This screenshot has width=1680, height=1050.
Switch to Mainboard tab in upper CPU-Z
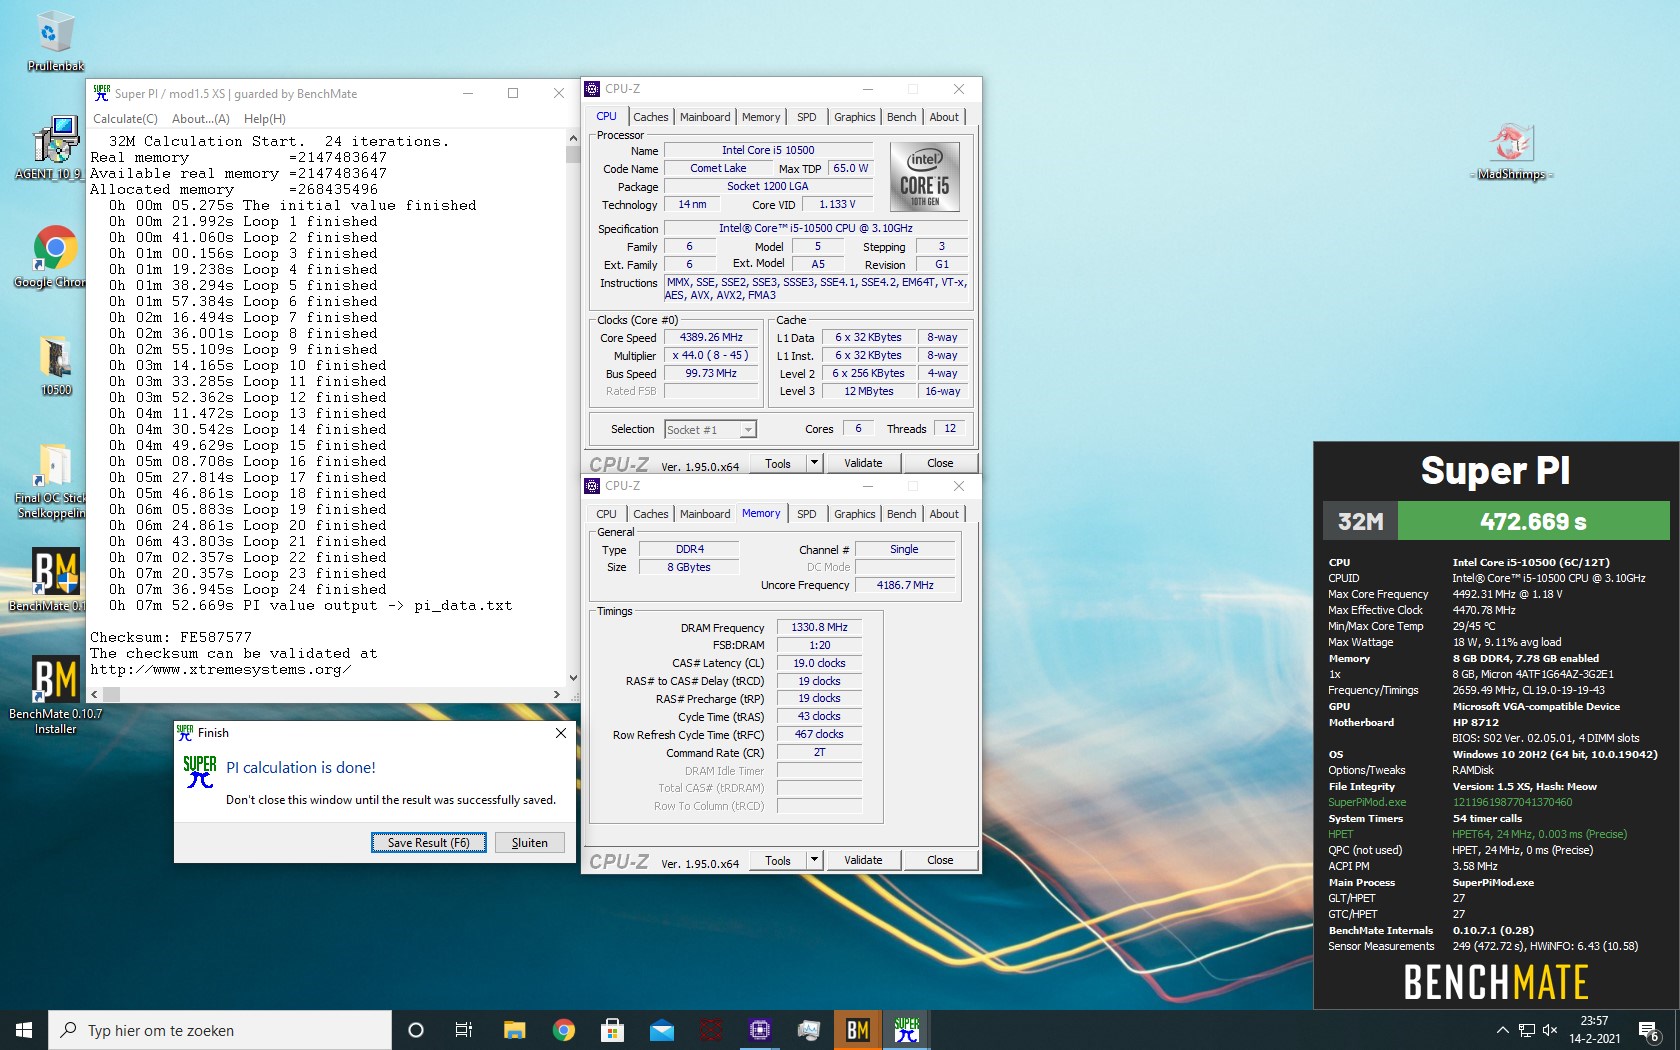coord(705,117)
